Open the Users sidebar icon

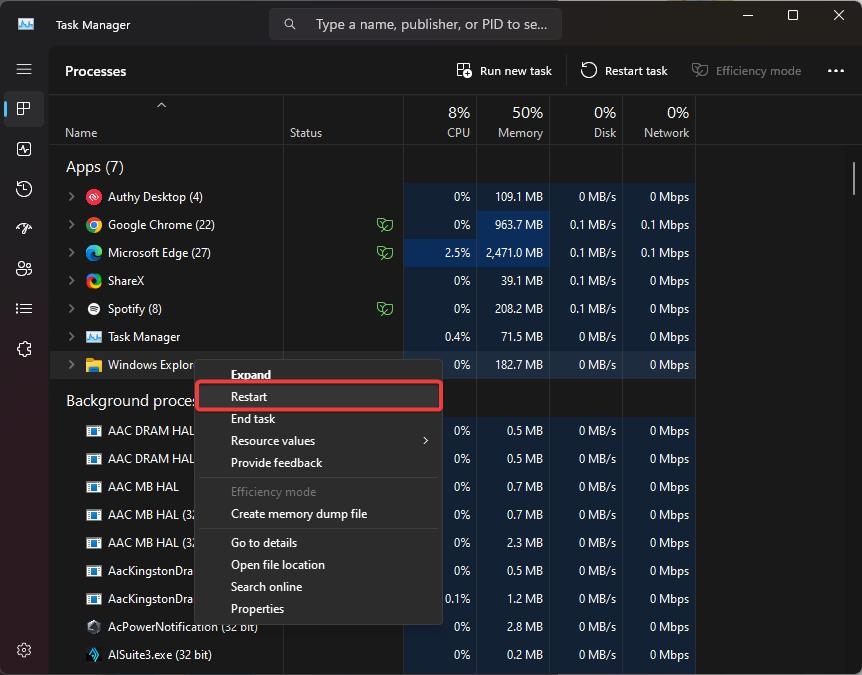pos(24,269)
